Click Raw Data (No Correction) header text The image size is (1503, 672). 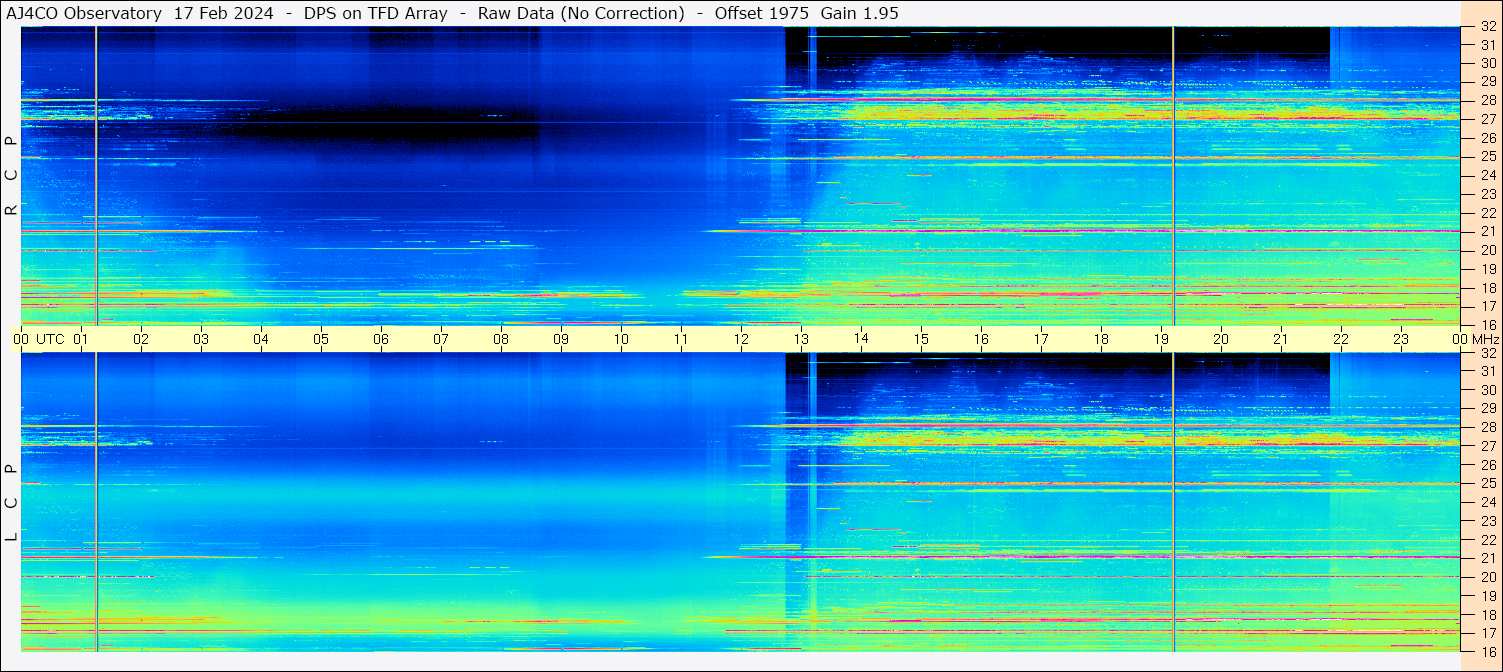pyautogui.click(x=580, y=13)
